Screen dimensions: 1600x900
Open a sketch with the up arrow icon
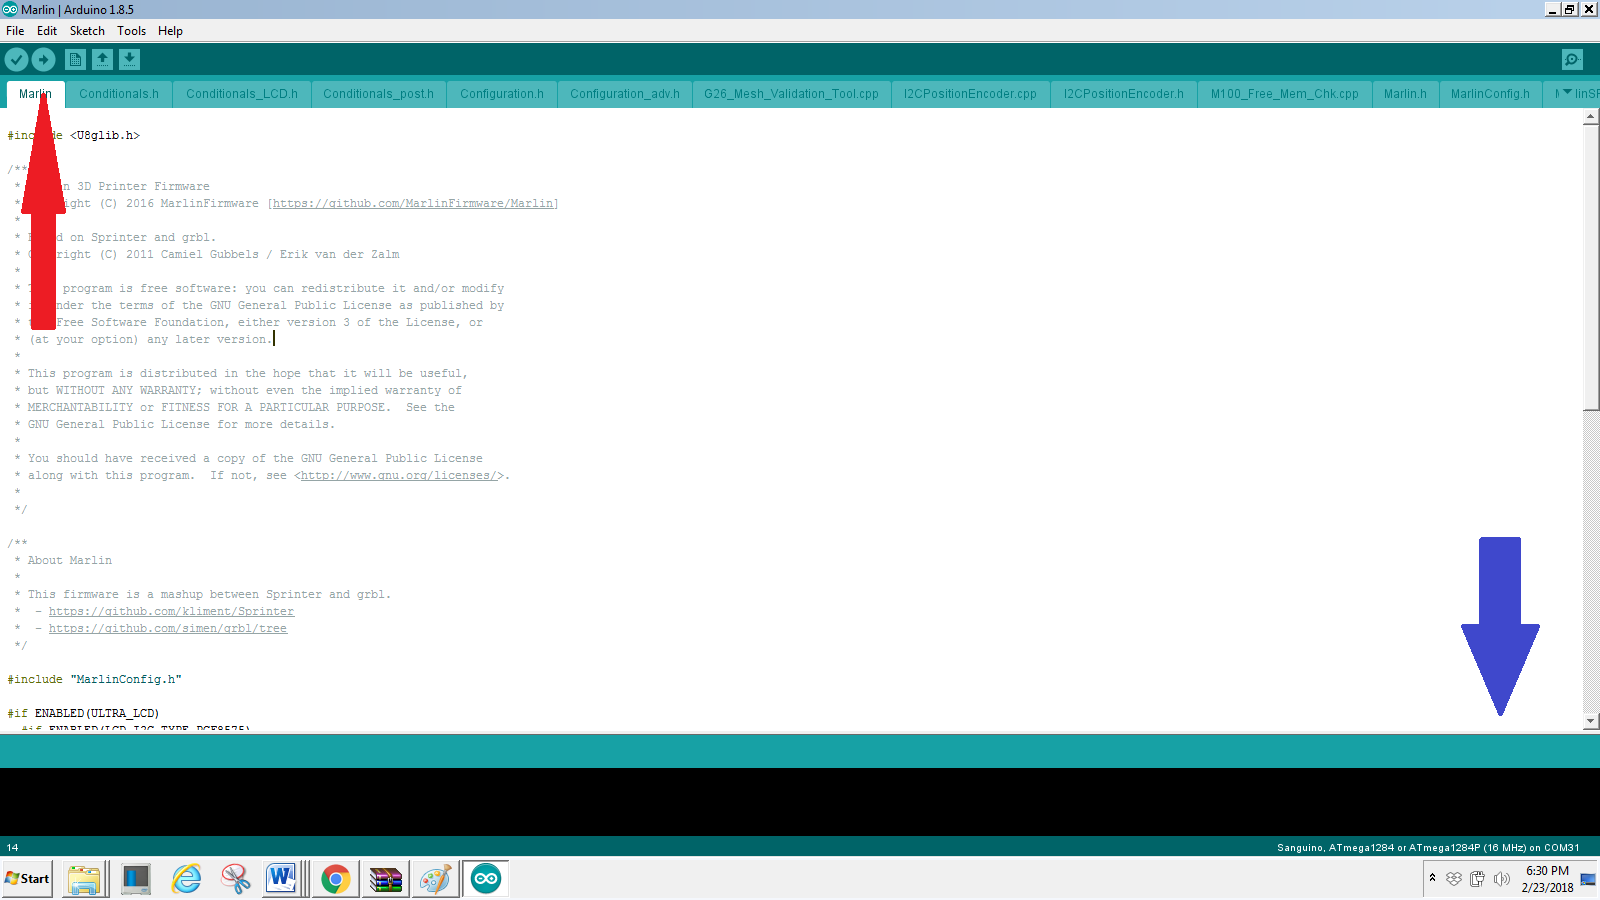[x=102, y=60]
